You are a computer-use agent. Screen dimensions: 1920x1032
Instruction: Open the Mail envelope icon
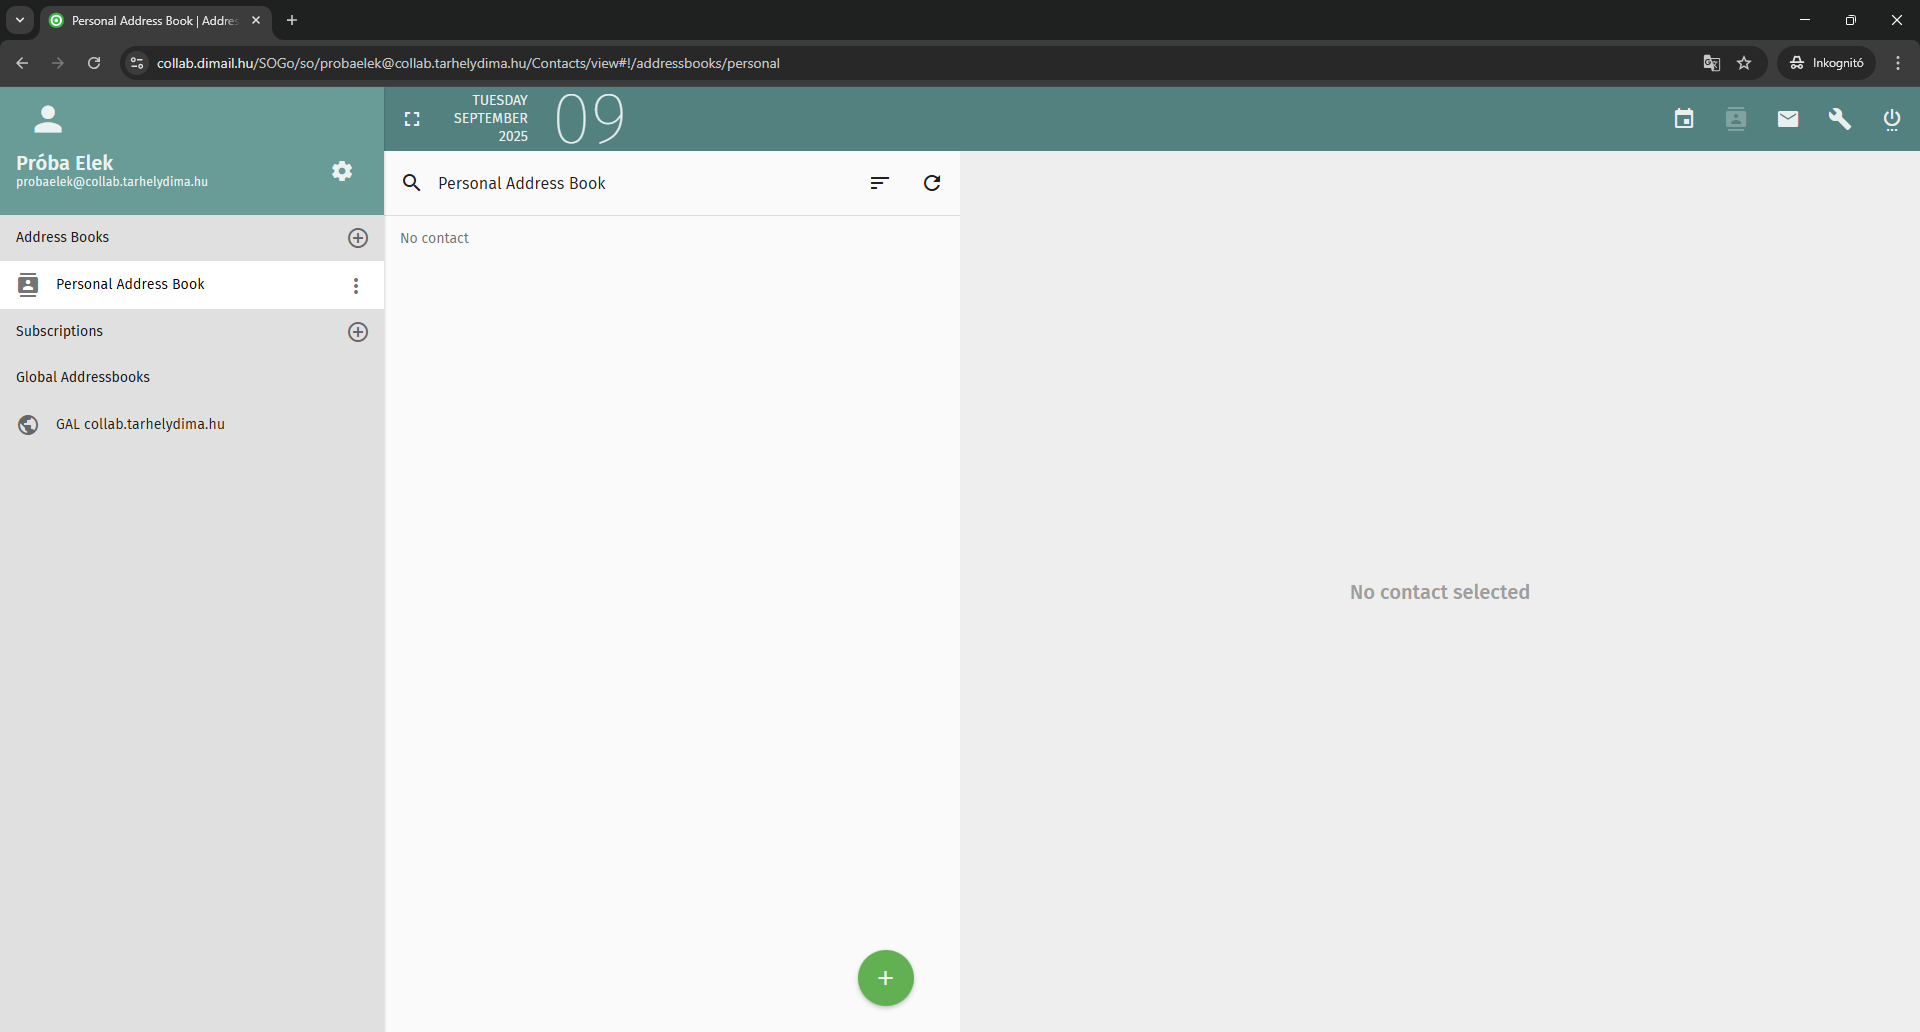1788,119
